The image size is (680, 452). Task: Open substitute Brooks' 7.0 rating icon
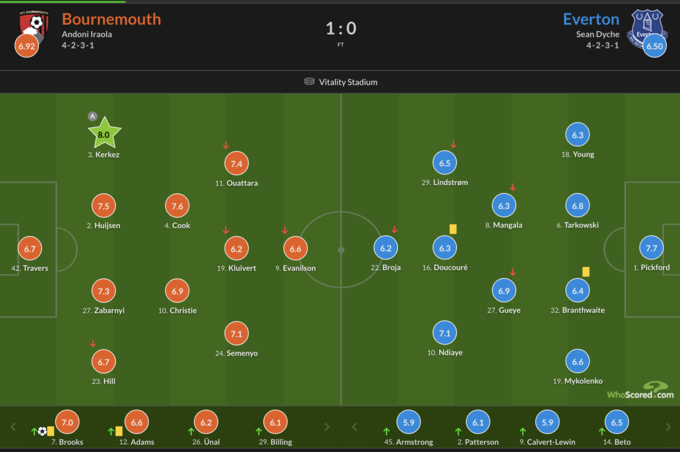68,422
